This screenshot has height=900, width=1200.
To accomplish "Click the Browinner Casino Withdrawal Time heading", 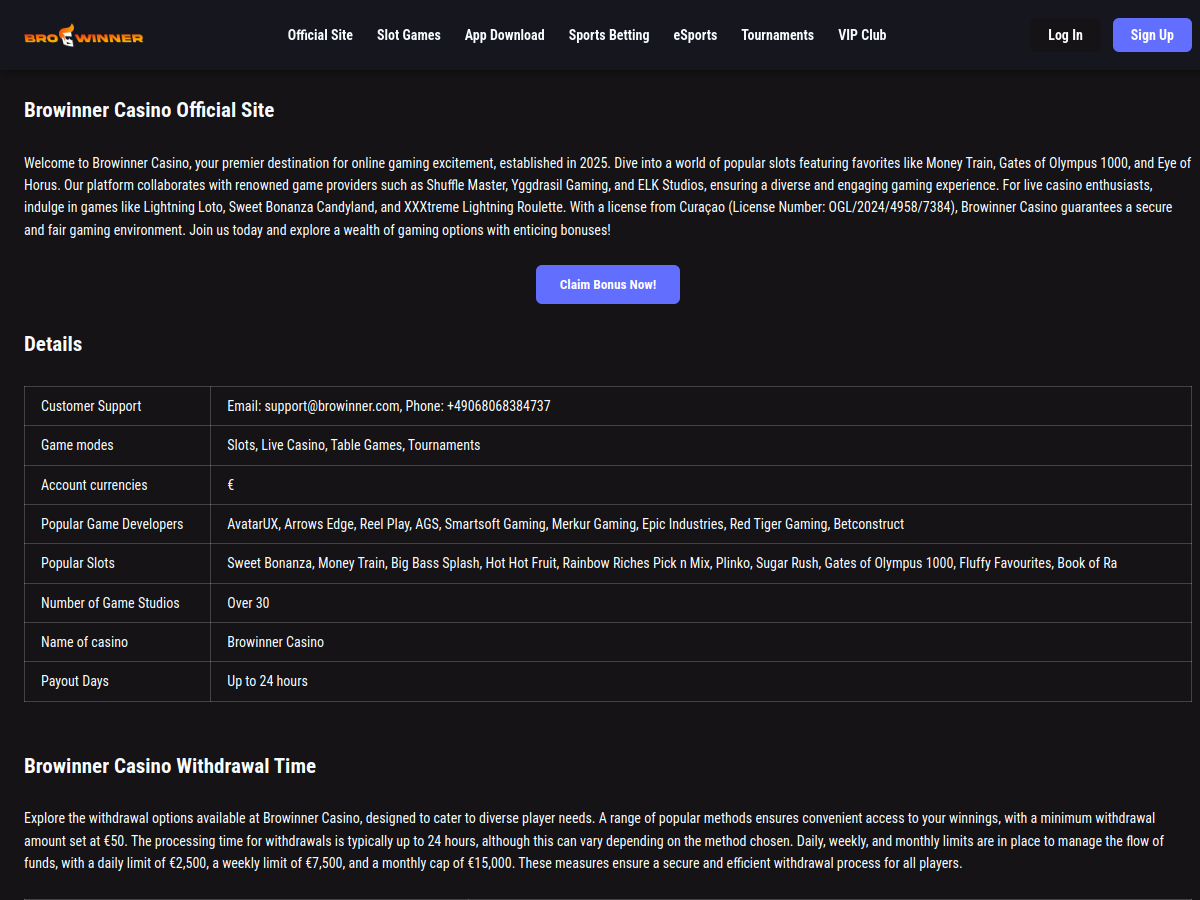I will pyautogui.click(x=170, y=766).
